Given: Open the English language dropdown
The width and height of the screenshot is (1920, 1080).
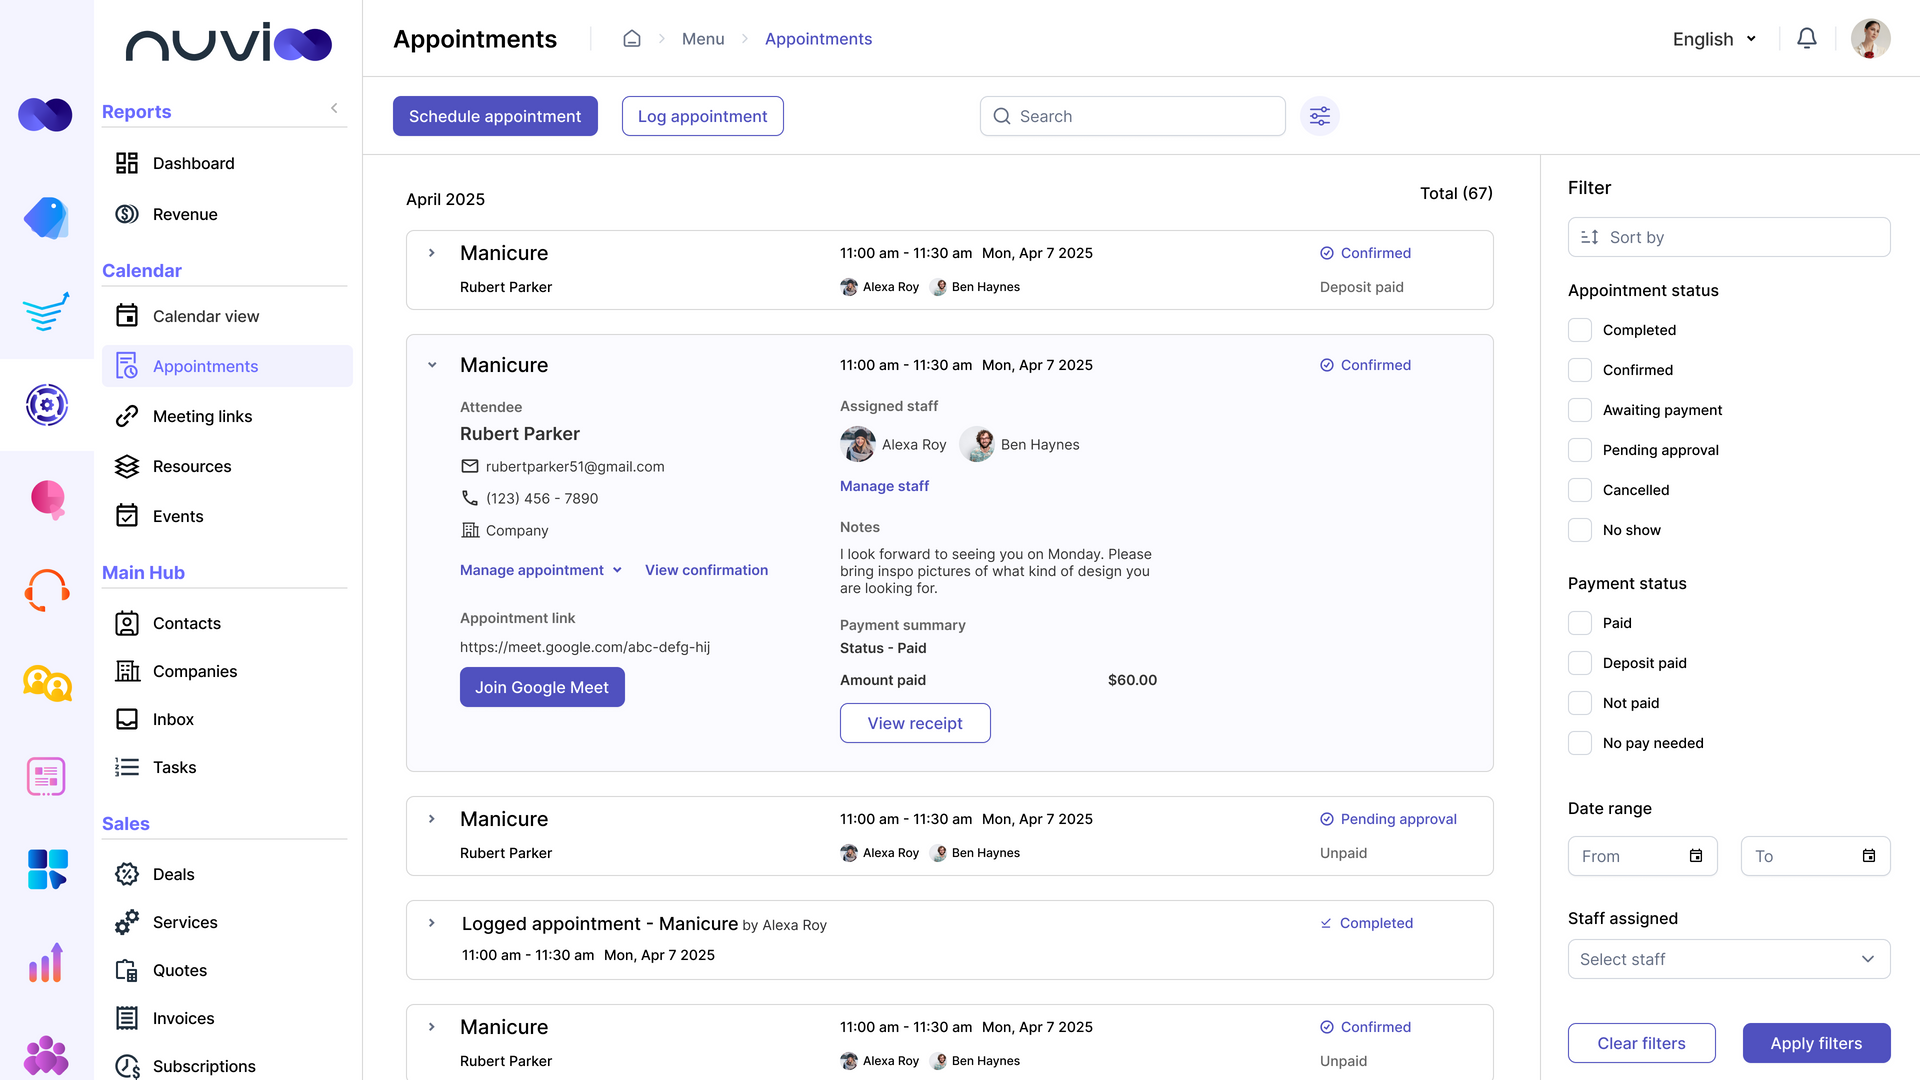Looking at the screenshot, I should coord(1714,39).
